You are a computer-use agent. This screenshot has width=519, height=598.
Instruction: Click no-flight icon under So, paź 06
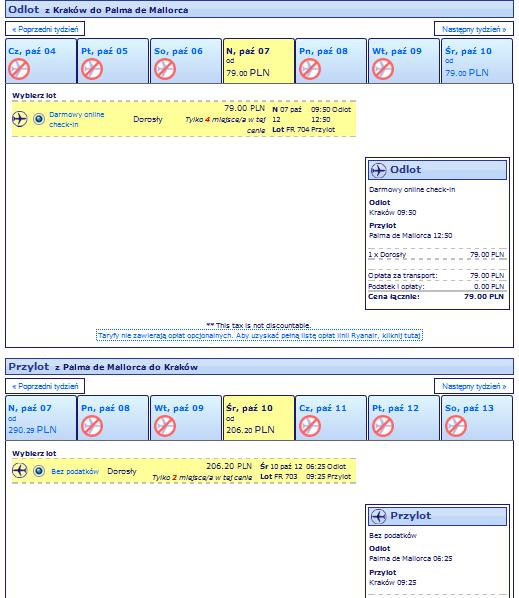(x=165, y=69)
